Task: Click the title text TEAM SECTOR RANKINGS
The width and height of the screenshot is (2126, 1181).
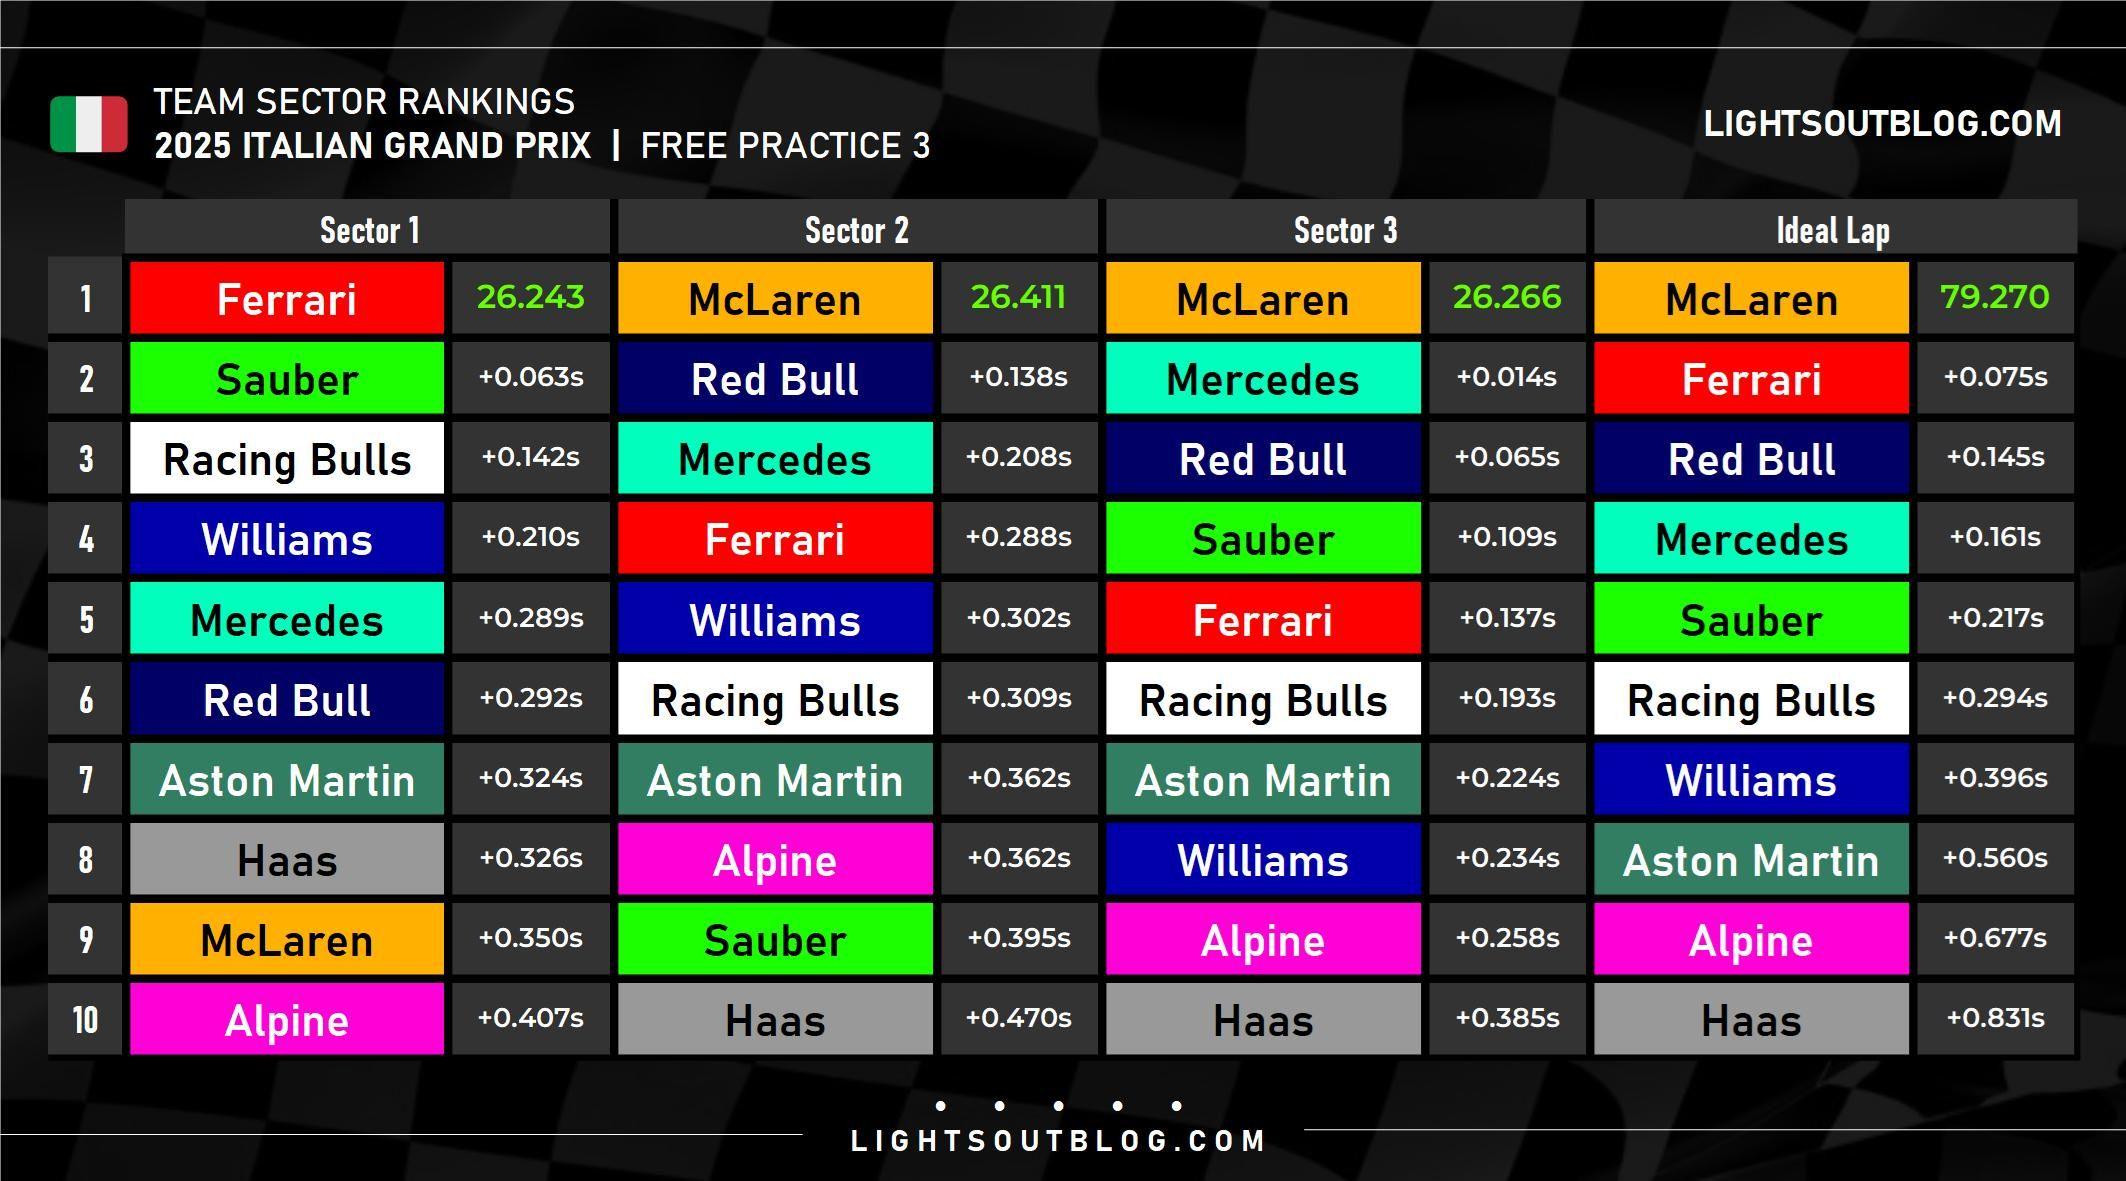Action: point(364,102)
